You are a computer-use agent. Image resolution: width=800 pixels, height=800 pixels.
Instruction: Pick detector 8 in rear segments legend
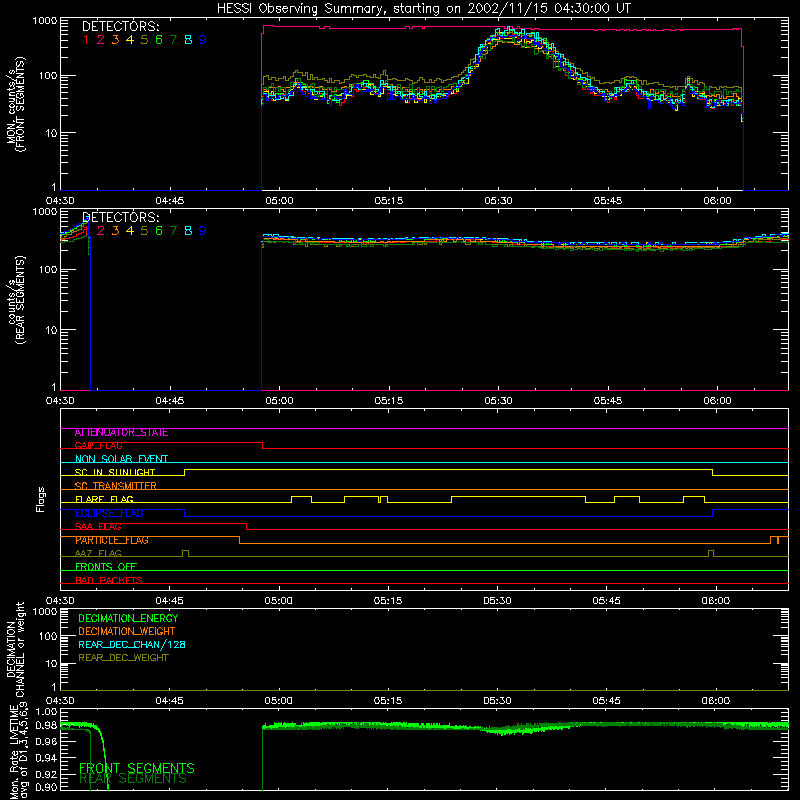[188, 231]
